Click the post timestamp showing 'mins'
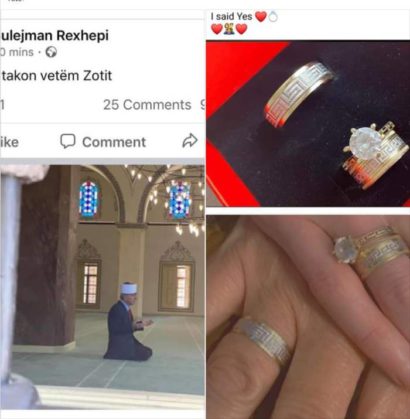The image size is (410, 419). 17,52
